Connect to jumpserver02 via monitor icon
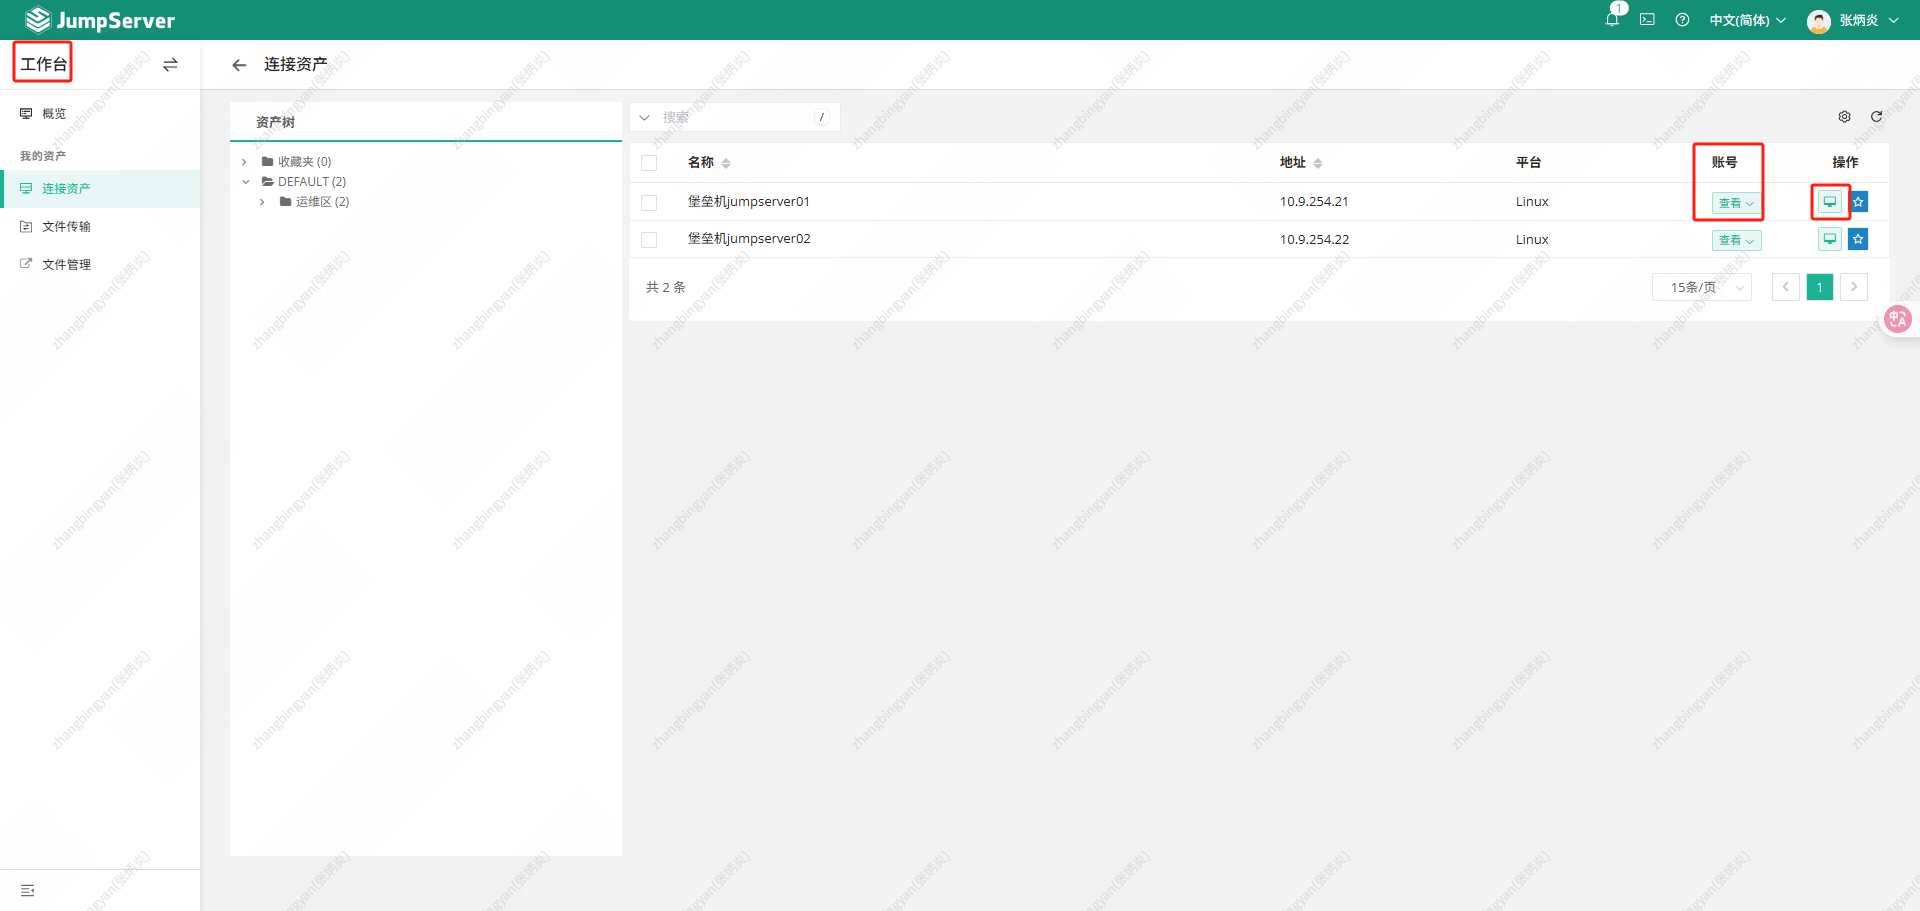This screenshot has width=1920, height=911. (1829, 239)
